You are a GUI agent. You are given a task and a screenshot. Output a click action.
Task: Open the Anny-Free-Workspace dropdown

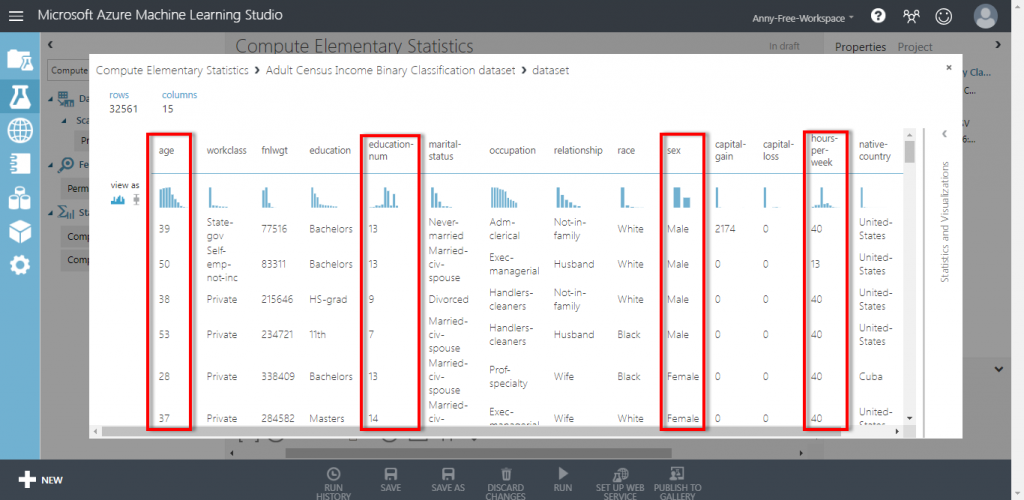[x=803, y=18]
